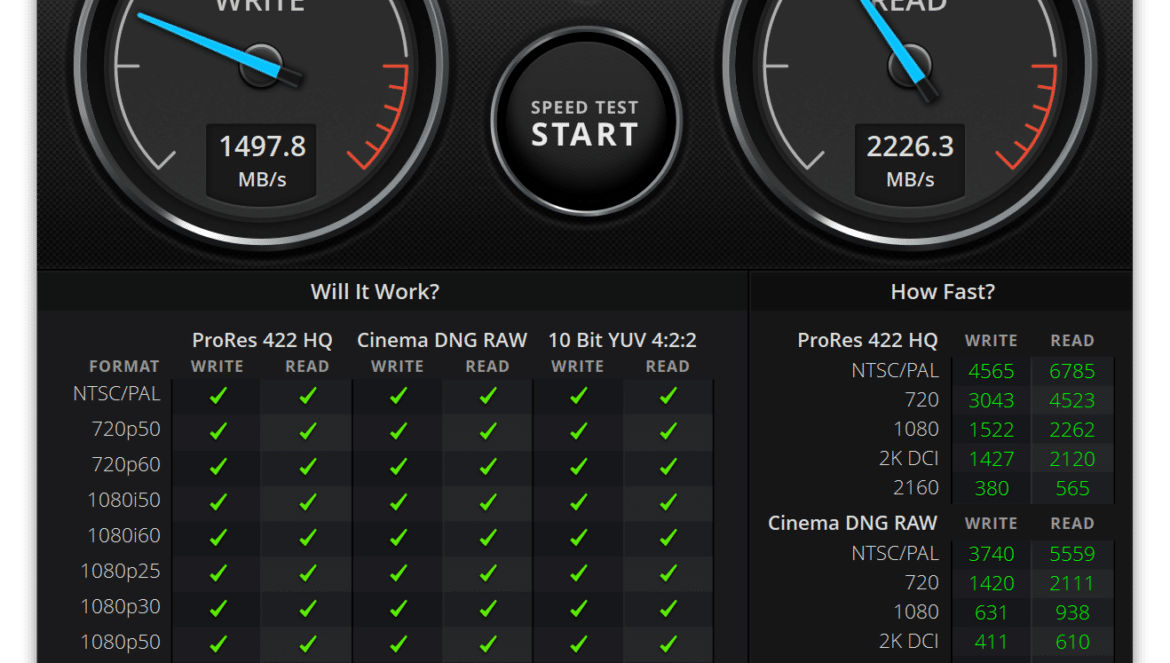Click the 411 write value
Image resolution: width=1170 pixels, height=663 pixels.
coord(991,641)
